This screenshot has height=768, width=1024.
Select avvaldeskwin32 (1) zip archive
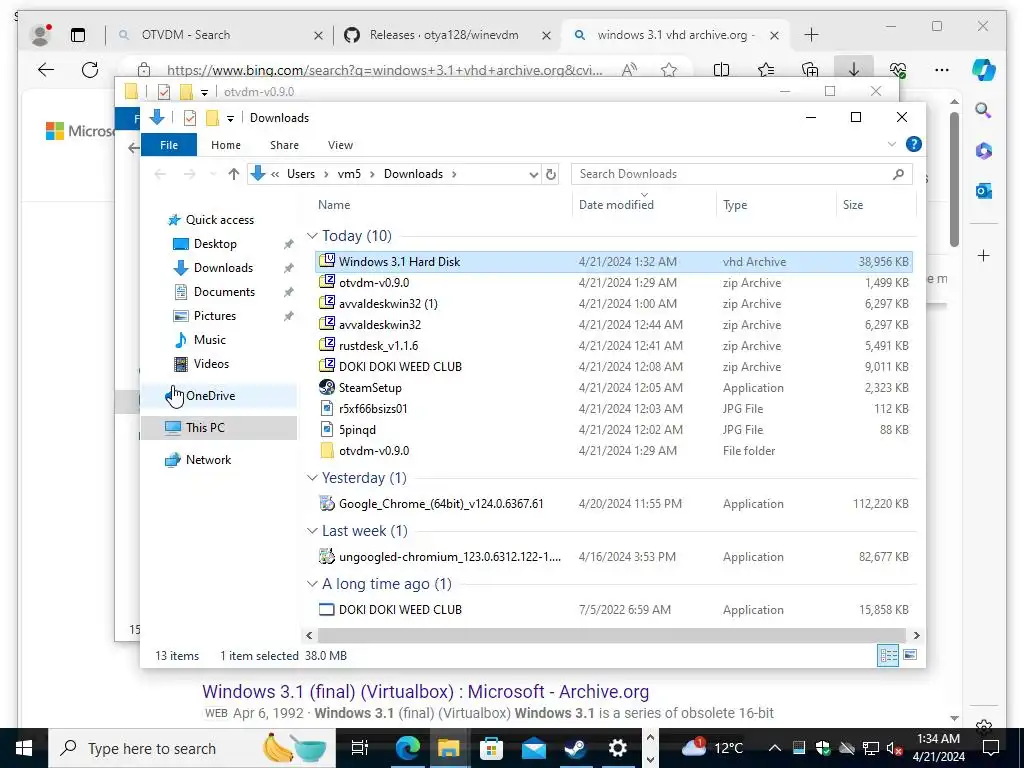388,304
